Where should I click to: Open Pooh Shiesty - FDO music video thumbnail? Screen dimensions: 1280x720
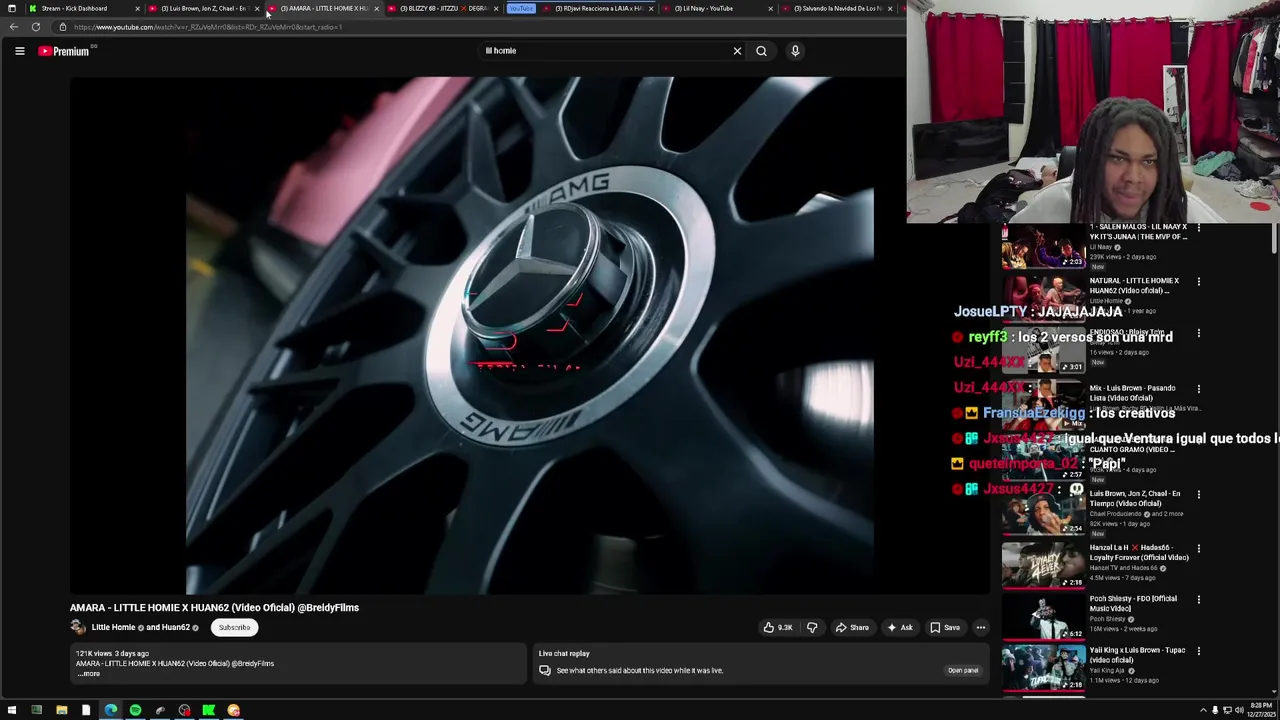pyautogui.click(x=1043, y=618)
